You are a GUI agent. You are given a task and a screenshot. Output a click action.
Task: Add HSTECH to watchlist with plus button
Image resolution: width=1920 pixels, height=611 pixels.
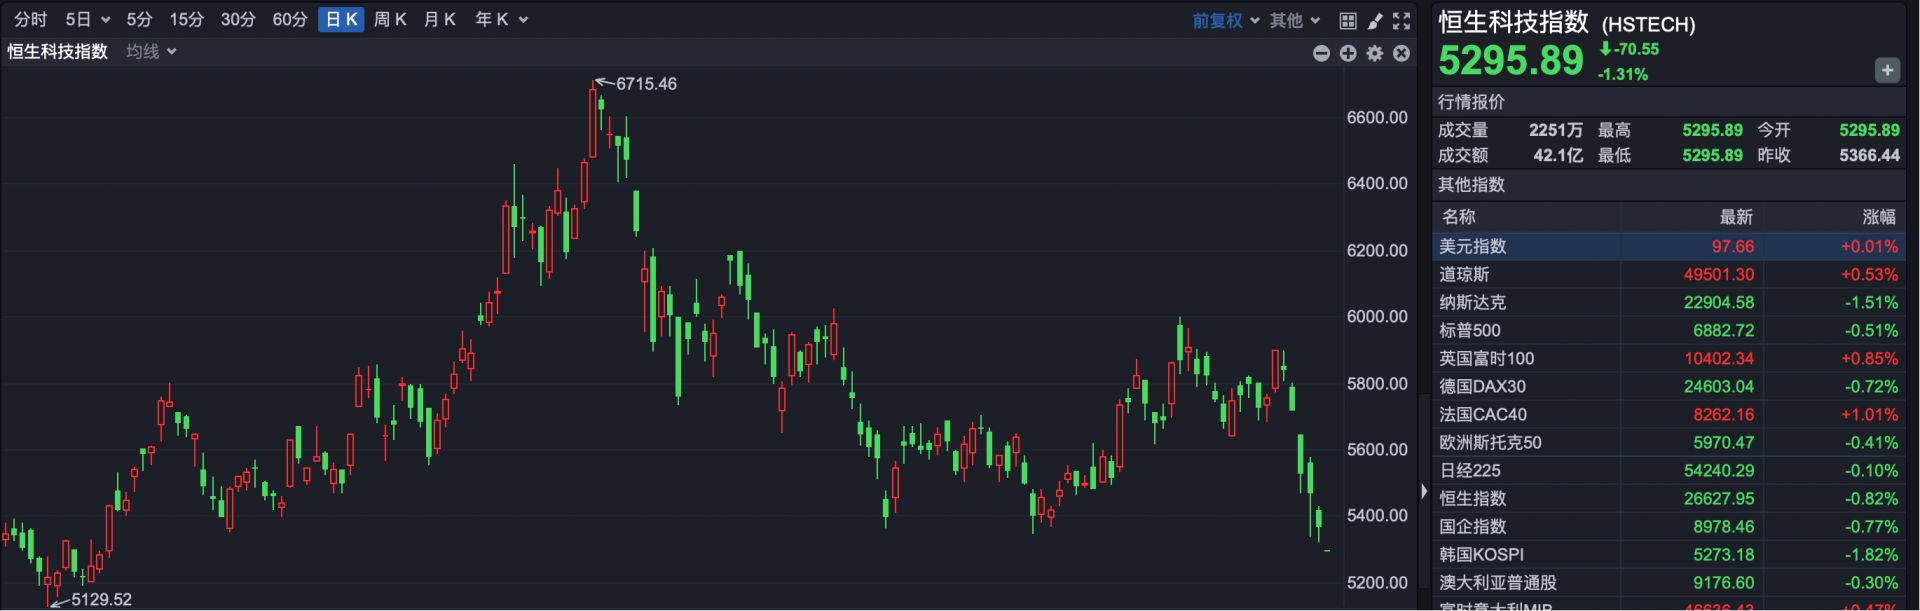1886,70
